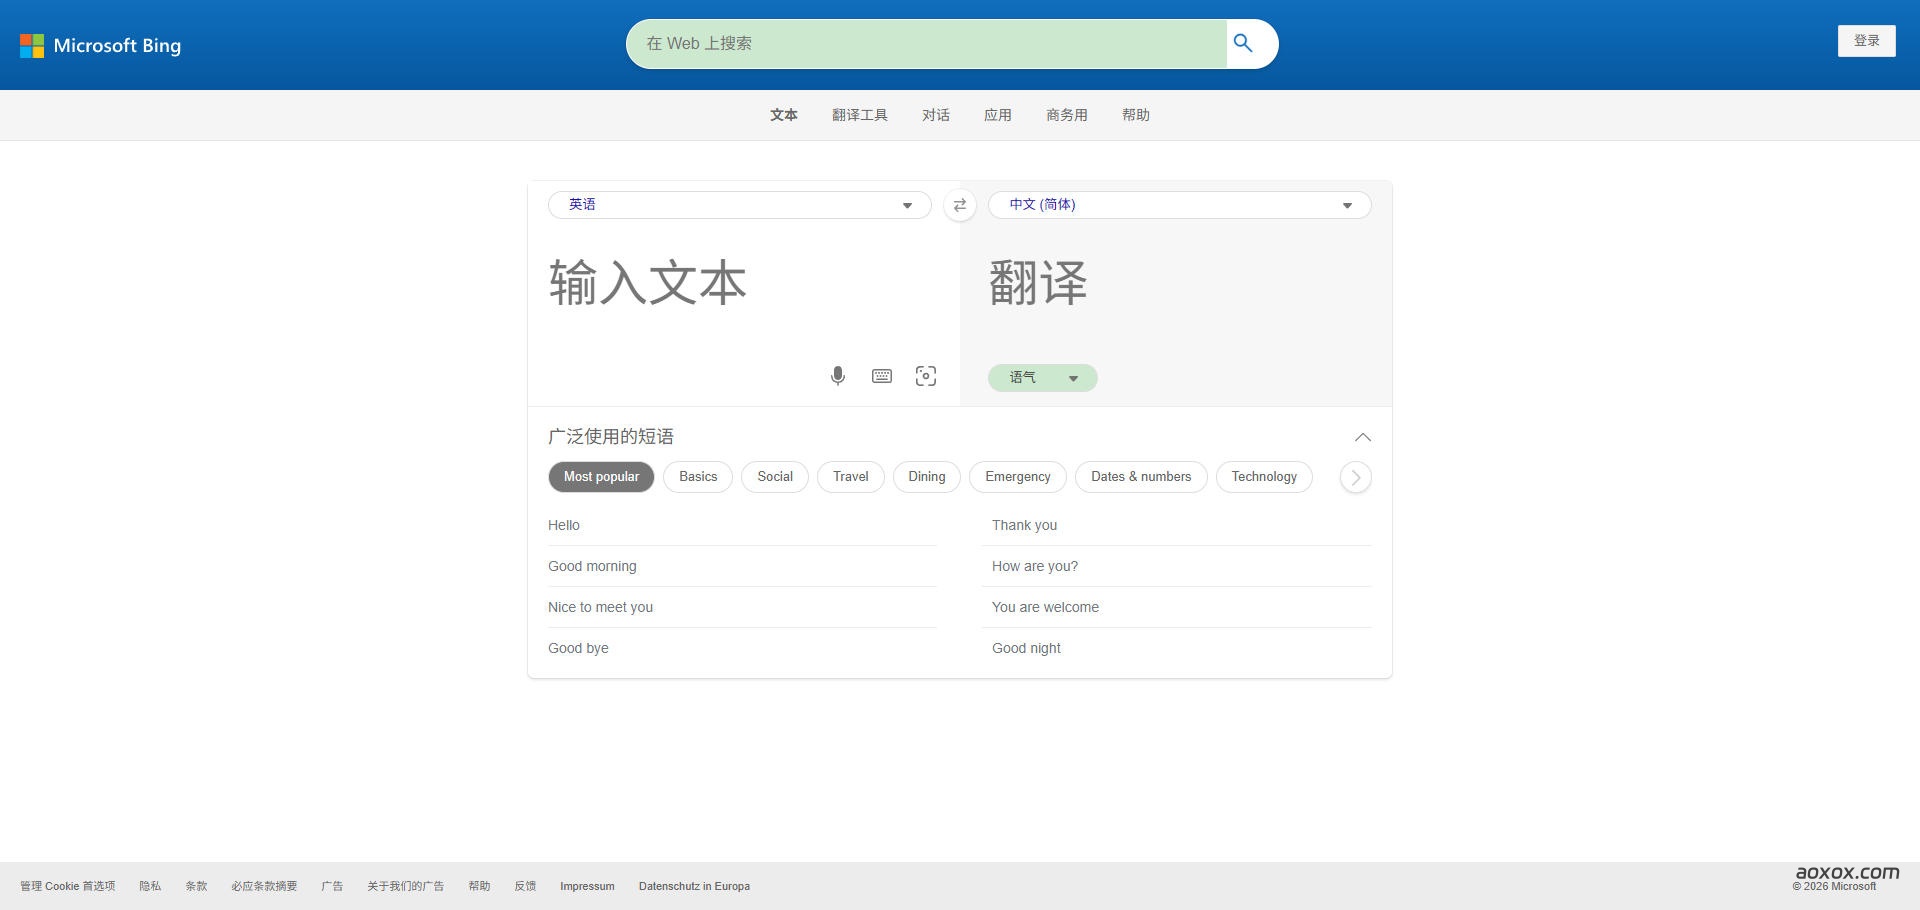Click the right arrow to see more categories

tap(1355, 477)
